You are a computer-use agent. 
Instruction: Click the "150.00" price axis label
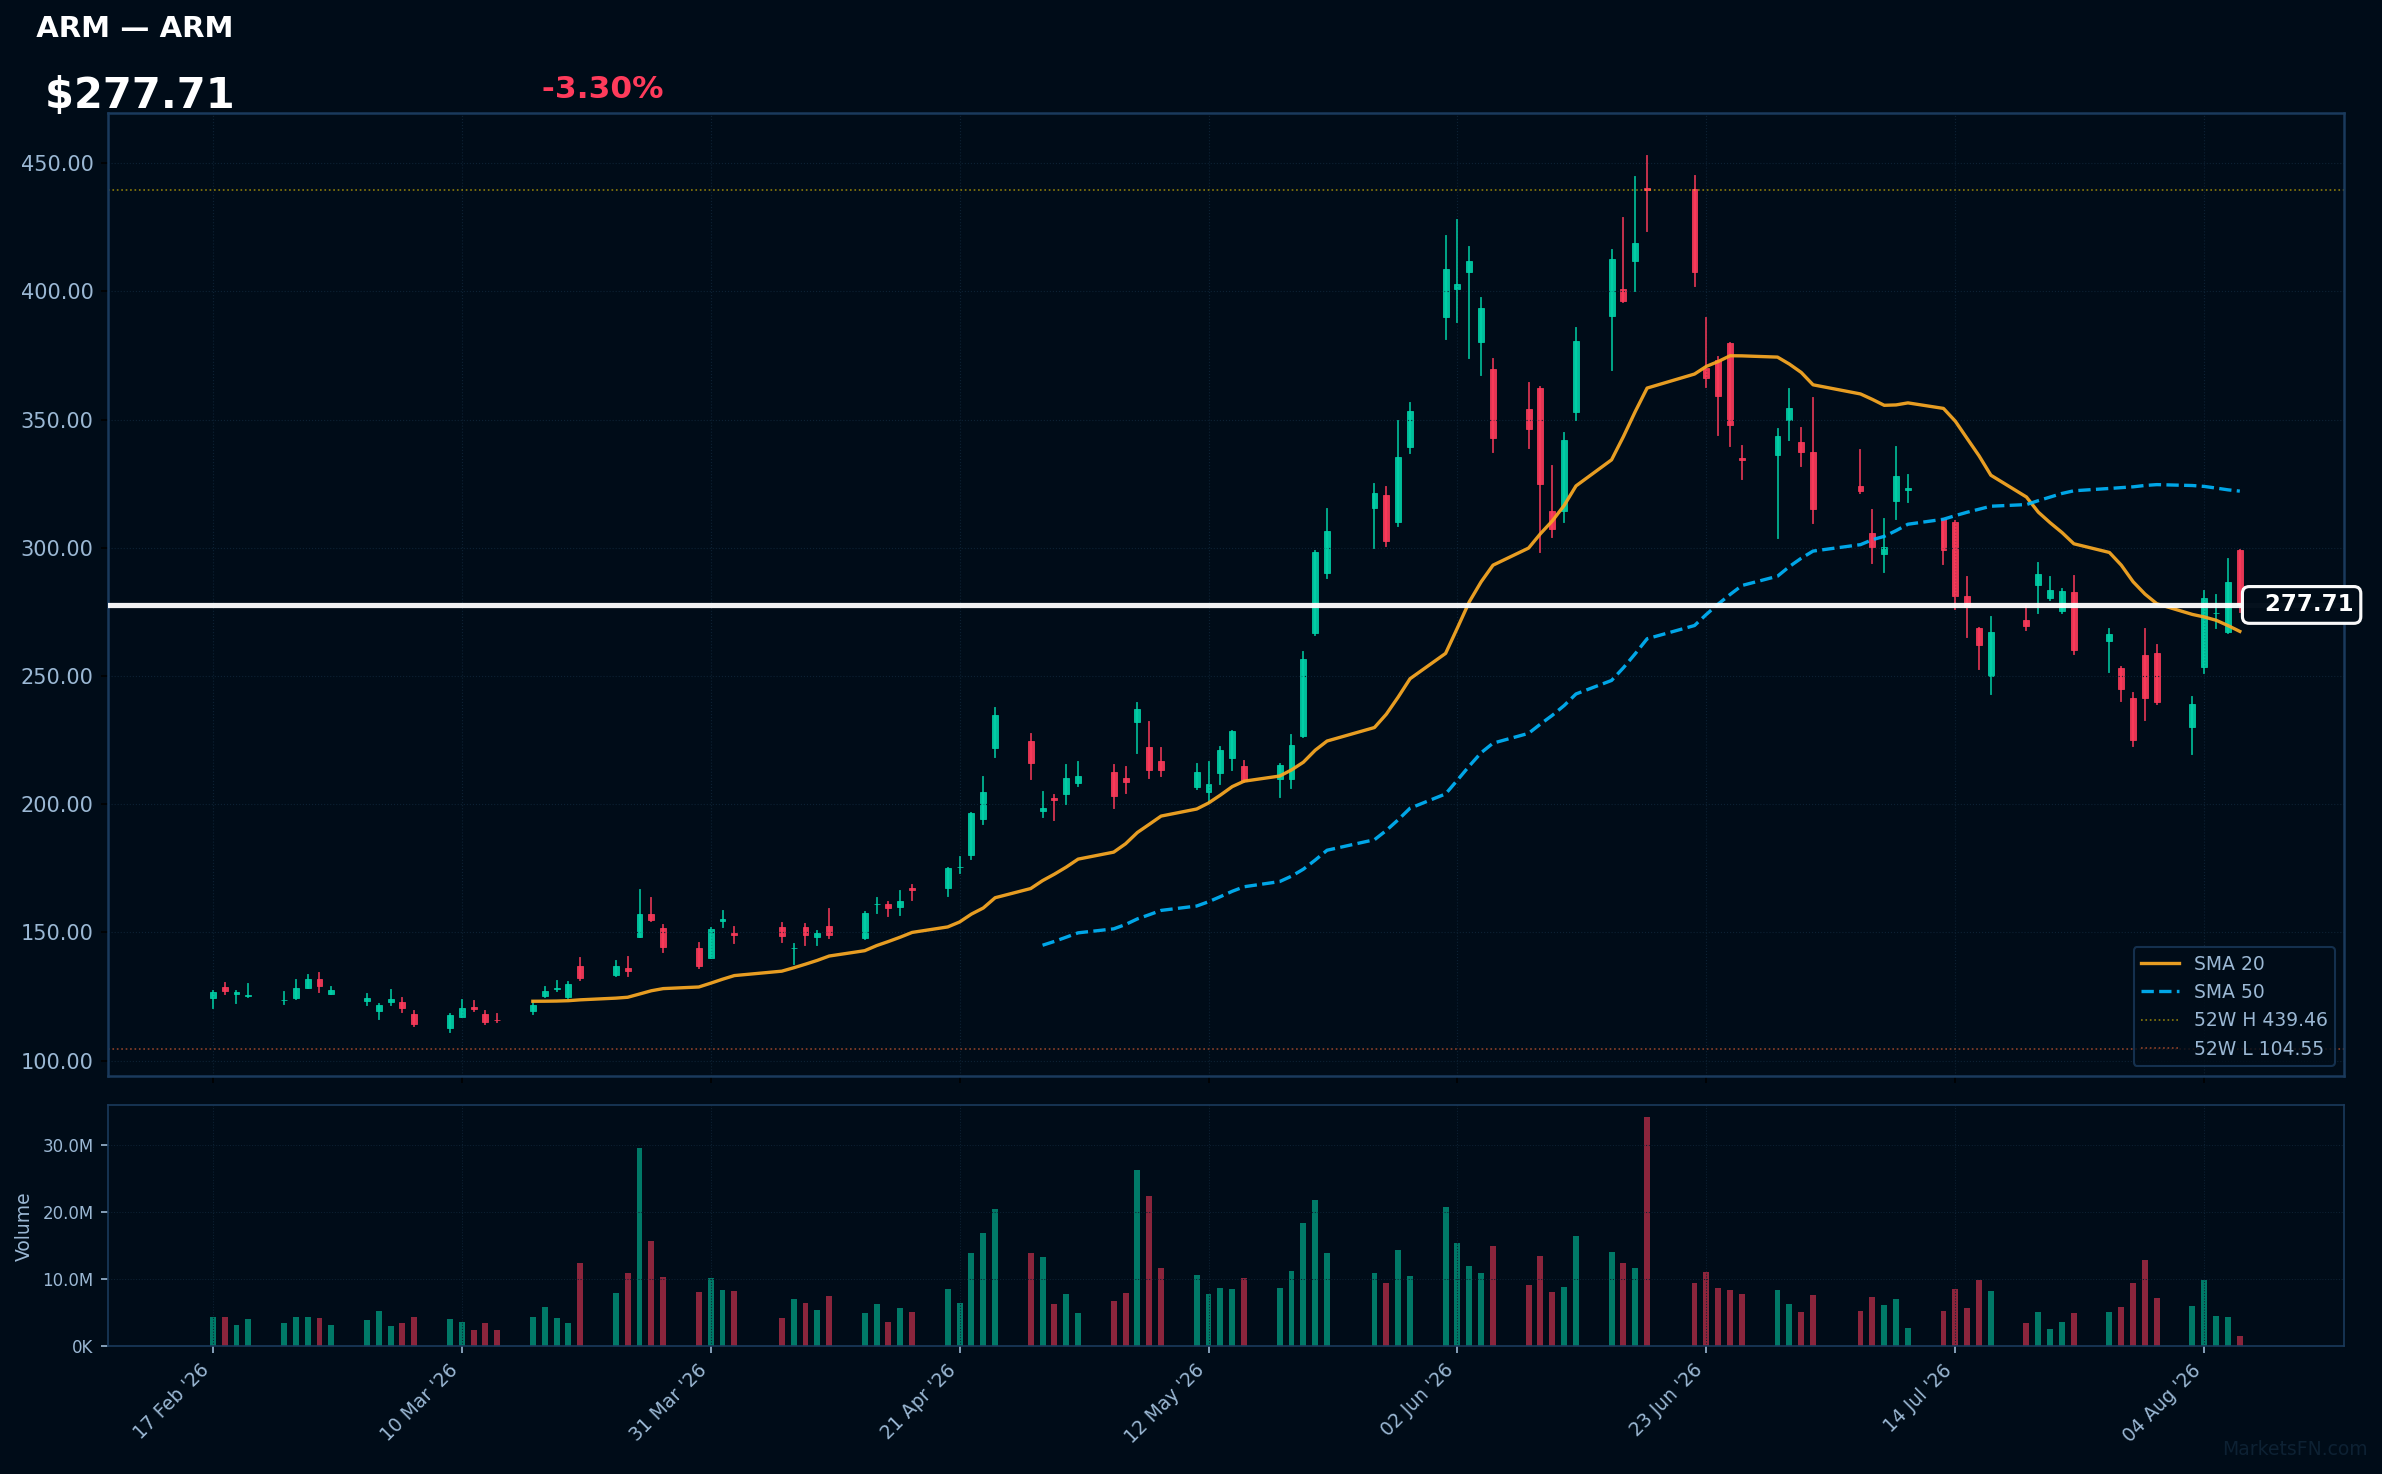point(57,932)
